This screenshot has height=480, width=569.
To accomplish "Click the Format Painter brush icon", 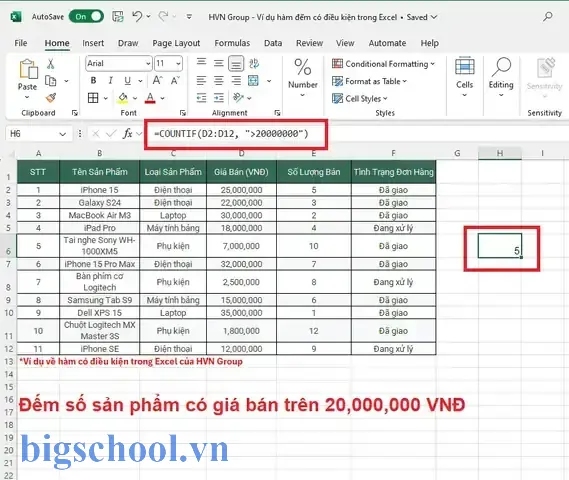I will point(51,98).
